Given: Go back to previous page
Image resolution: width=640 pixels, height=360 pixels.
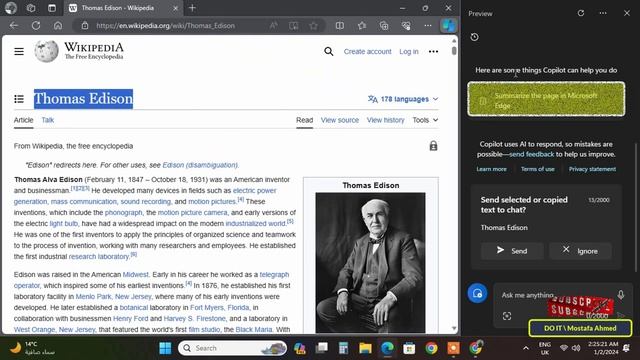Looking at the screenshot, I should point(14,26).
